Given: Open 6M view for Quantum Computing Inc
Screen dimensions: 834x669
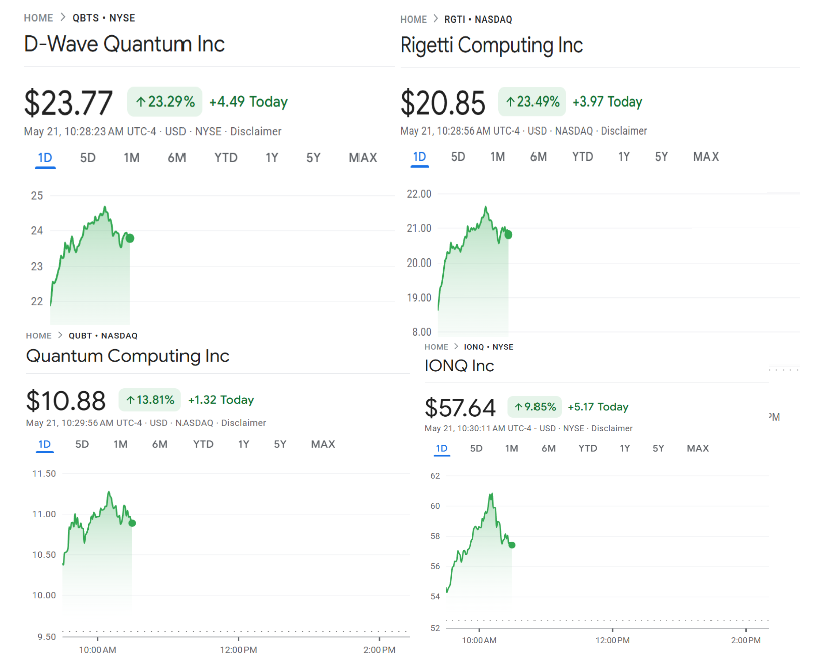Looking at the screenshot, I should (x=160, y=445).
